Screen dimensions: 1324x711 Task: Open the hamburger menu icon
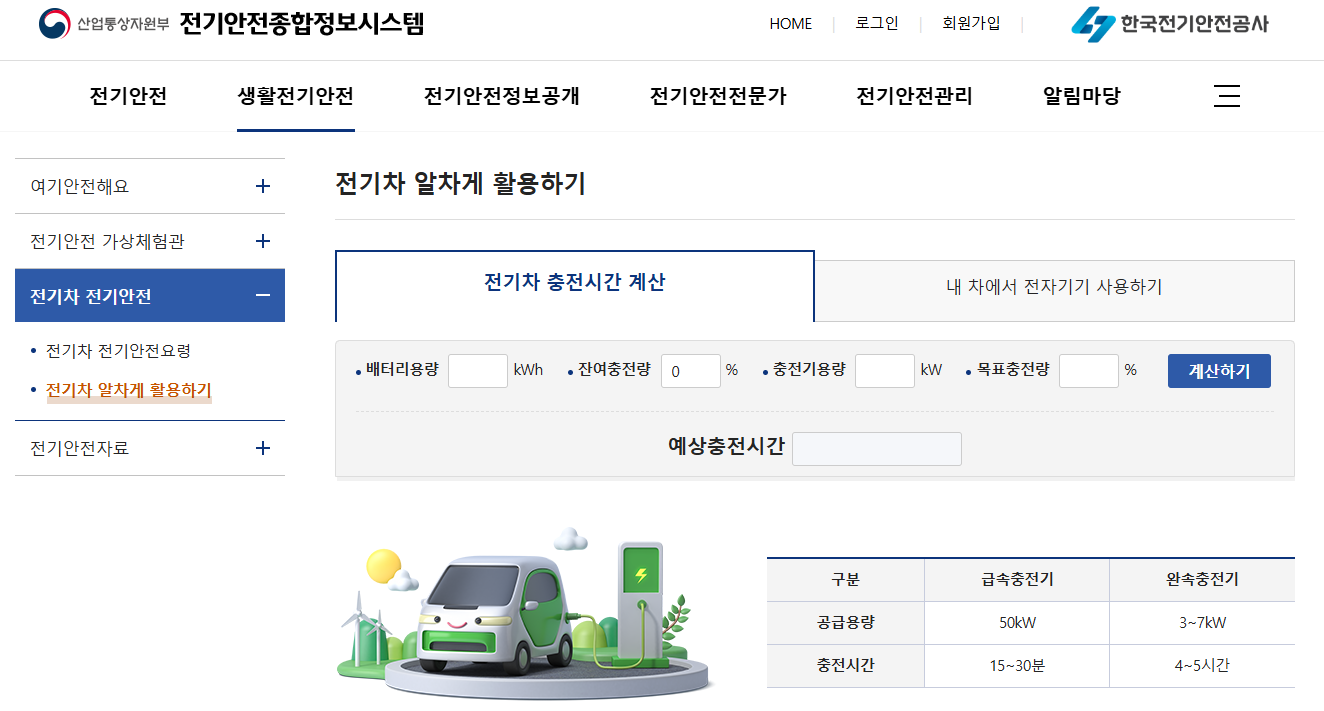pyautogui.click(x=1227, y=96)
